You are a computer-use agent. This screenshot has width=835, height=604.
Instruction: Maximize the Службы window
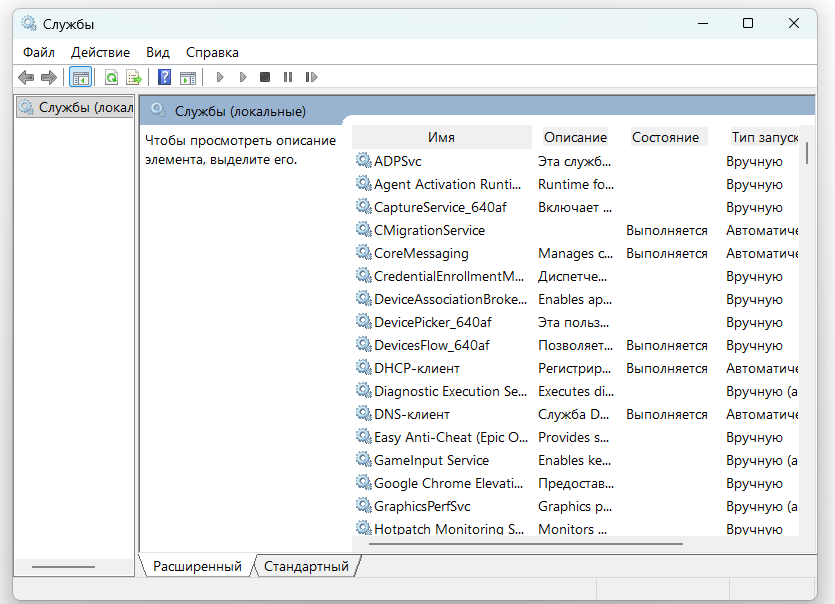[748, 23]
